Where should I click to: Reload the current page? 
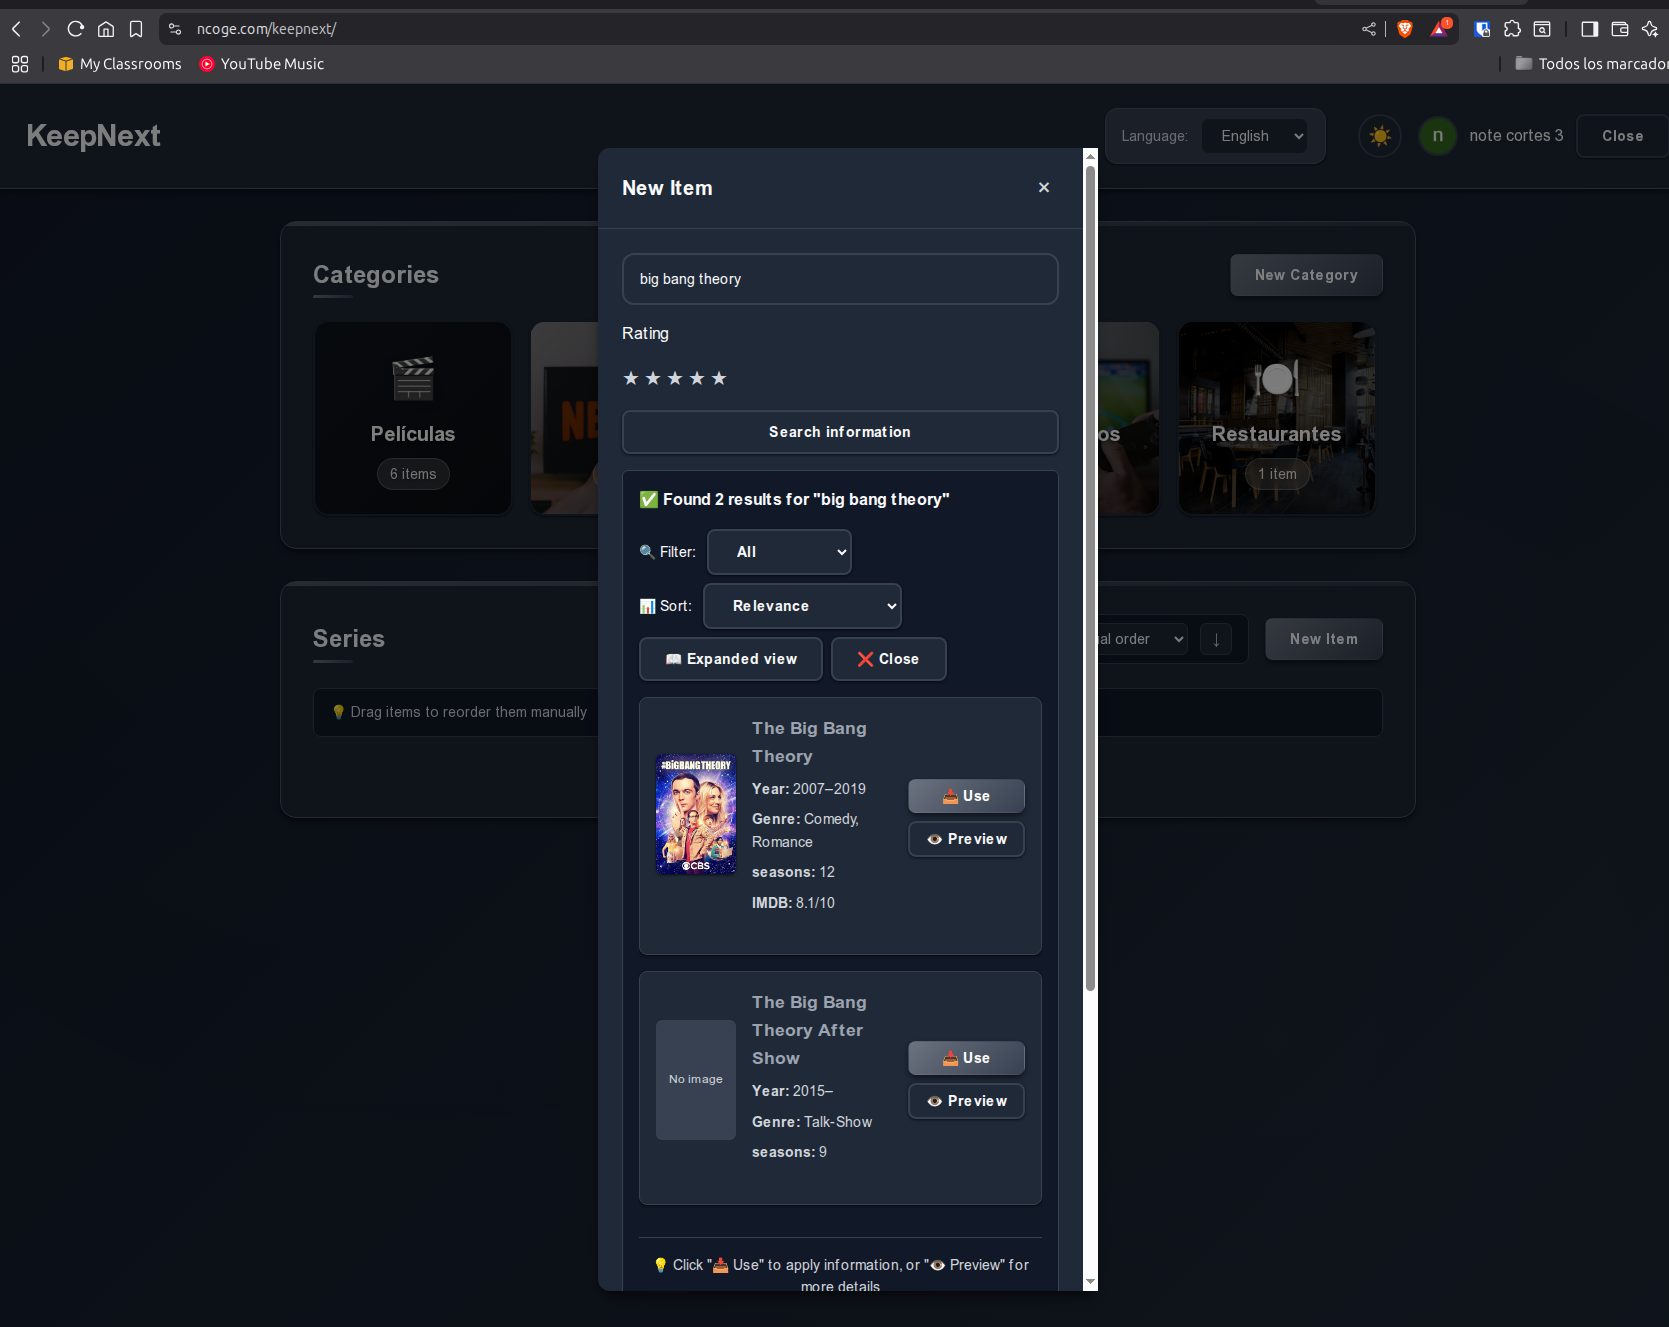coord(75,29)
